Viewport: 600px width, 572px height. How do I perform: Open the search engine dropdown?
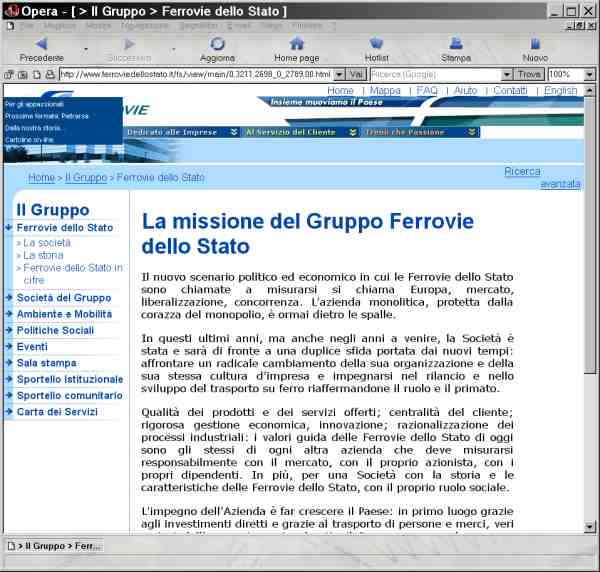tap(507, 74)
